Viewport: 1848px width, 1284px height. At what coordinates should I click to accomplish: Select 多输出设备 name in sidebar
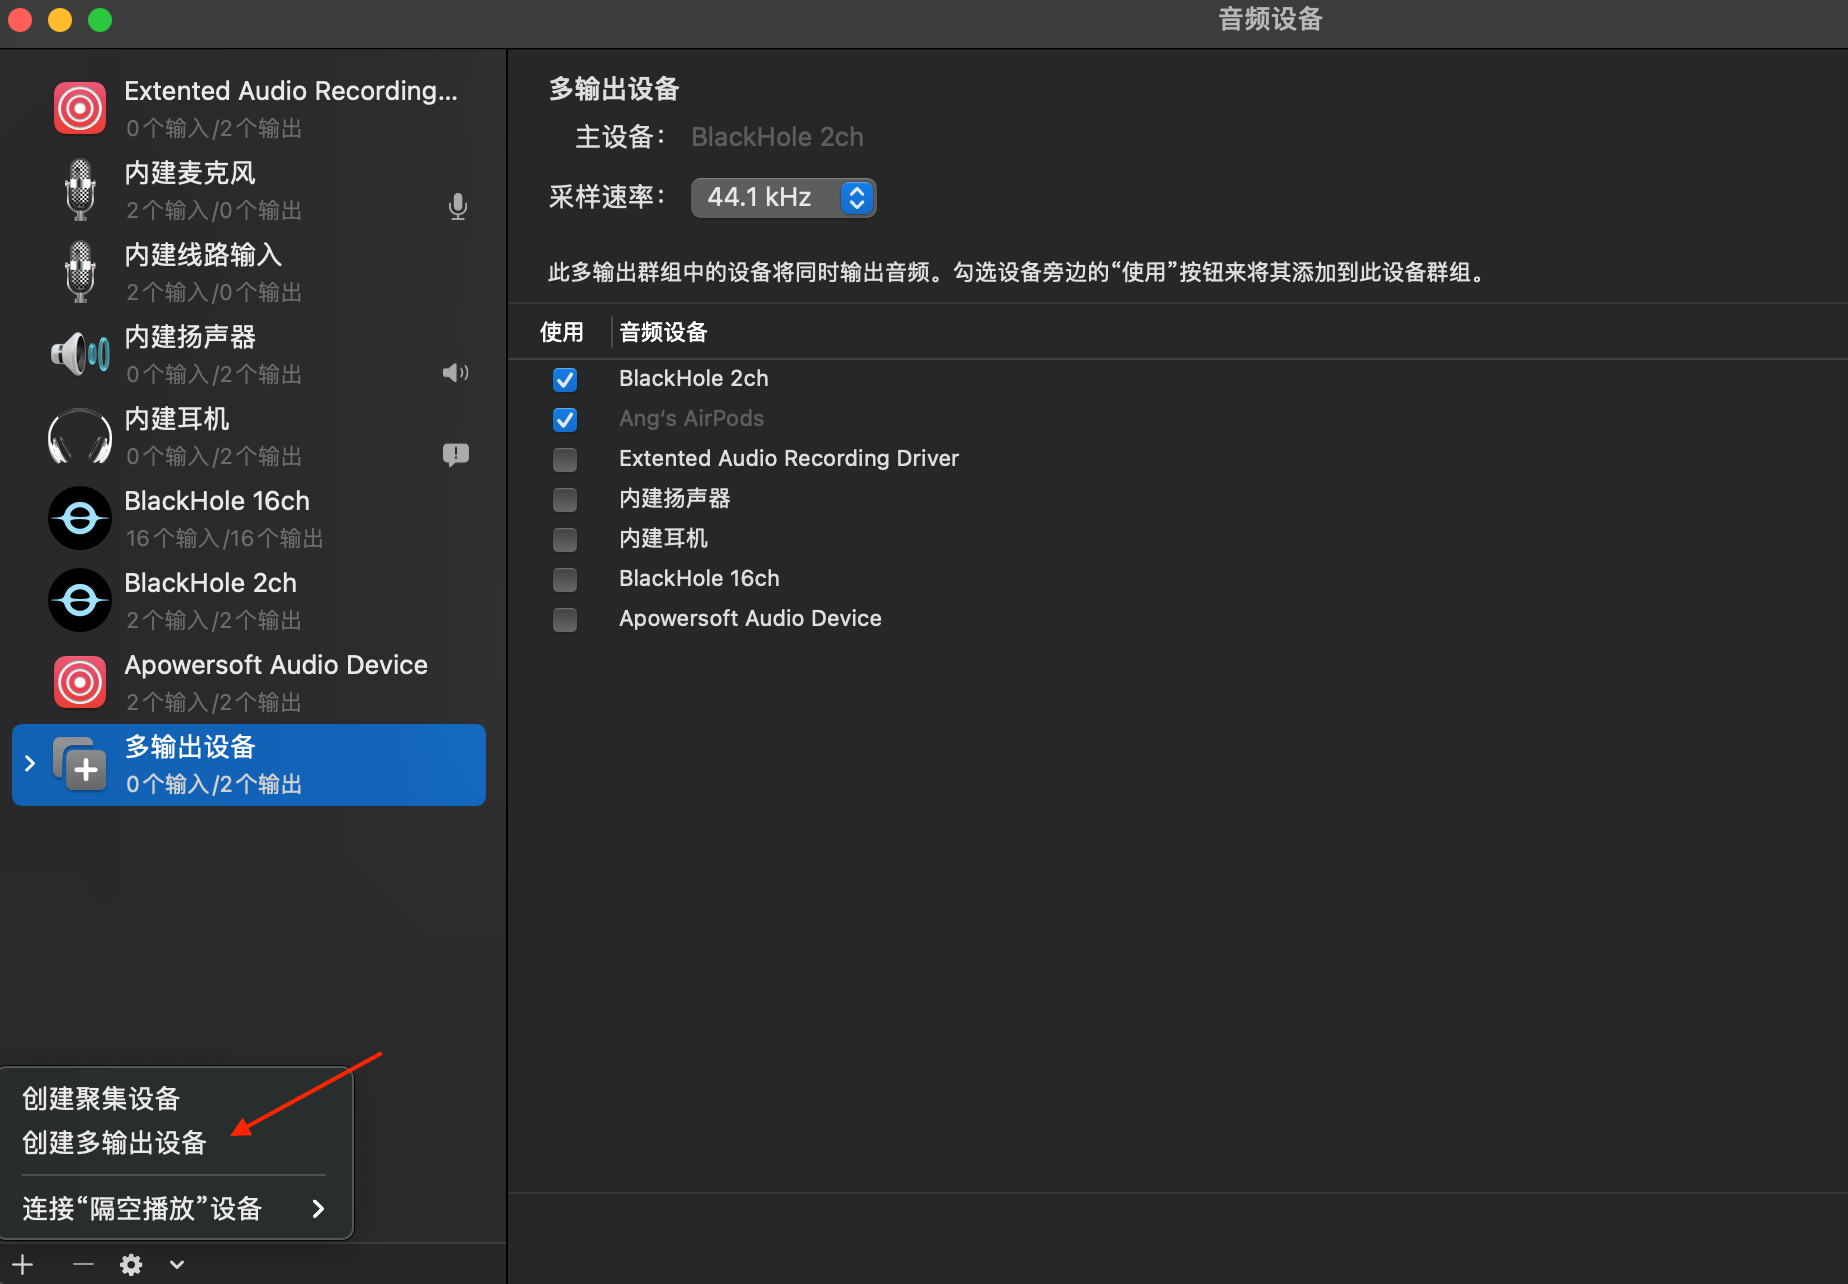pyautogui.click(x=190, y=747)
